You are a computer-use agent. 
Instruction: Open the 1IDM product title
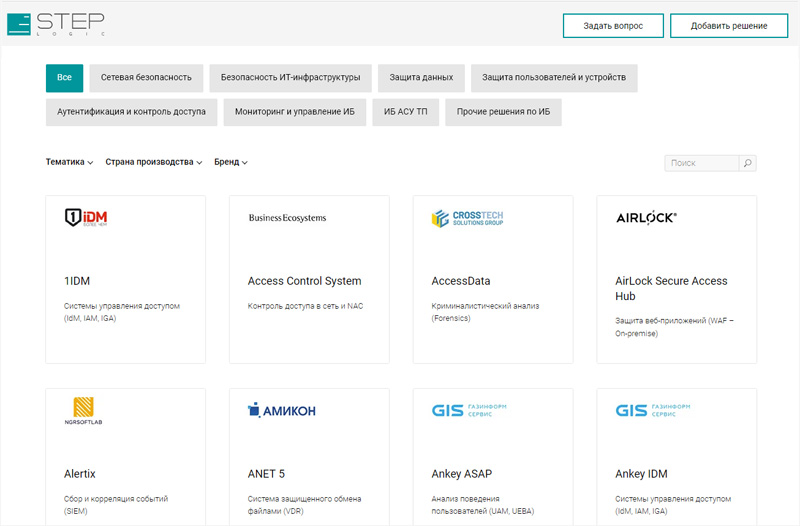77,281
